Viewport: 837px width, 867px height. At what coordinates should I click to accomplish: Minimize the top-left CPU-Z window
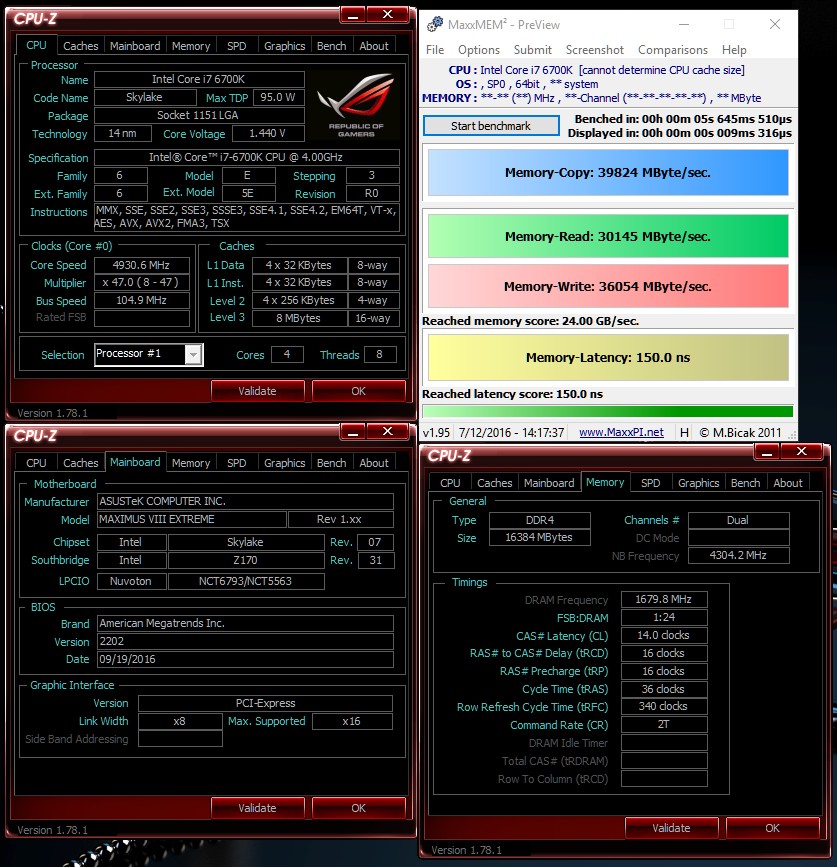pyautogui.click(x=353, y=15)
